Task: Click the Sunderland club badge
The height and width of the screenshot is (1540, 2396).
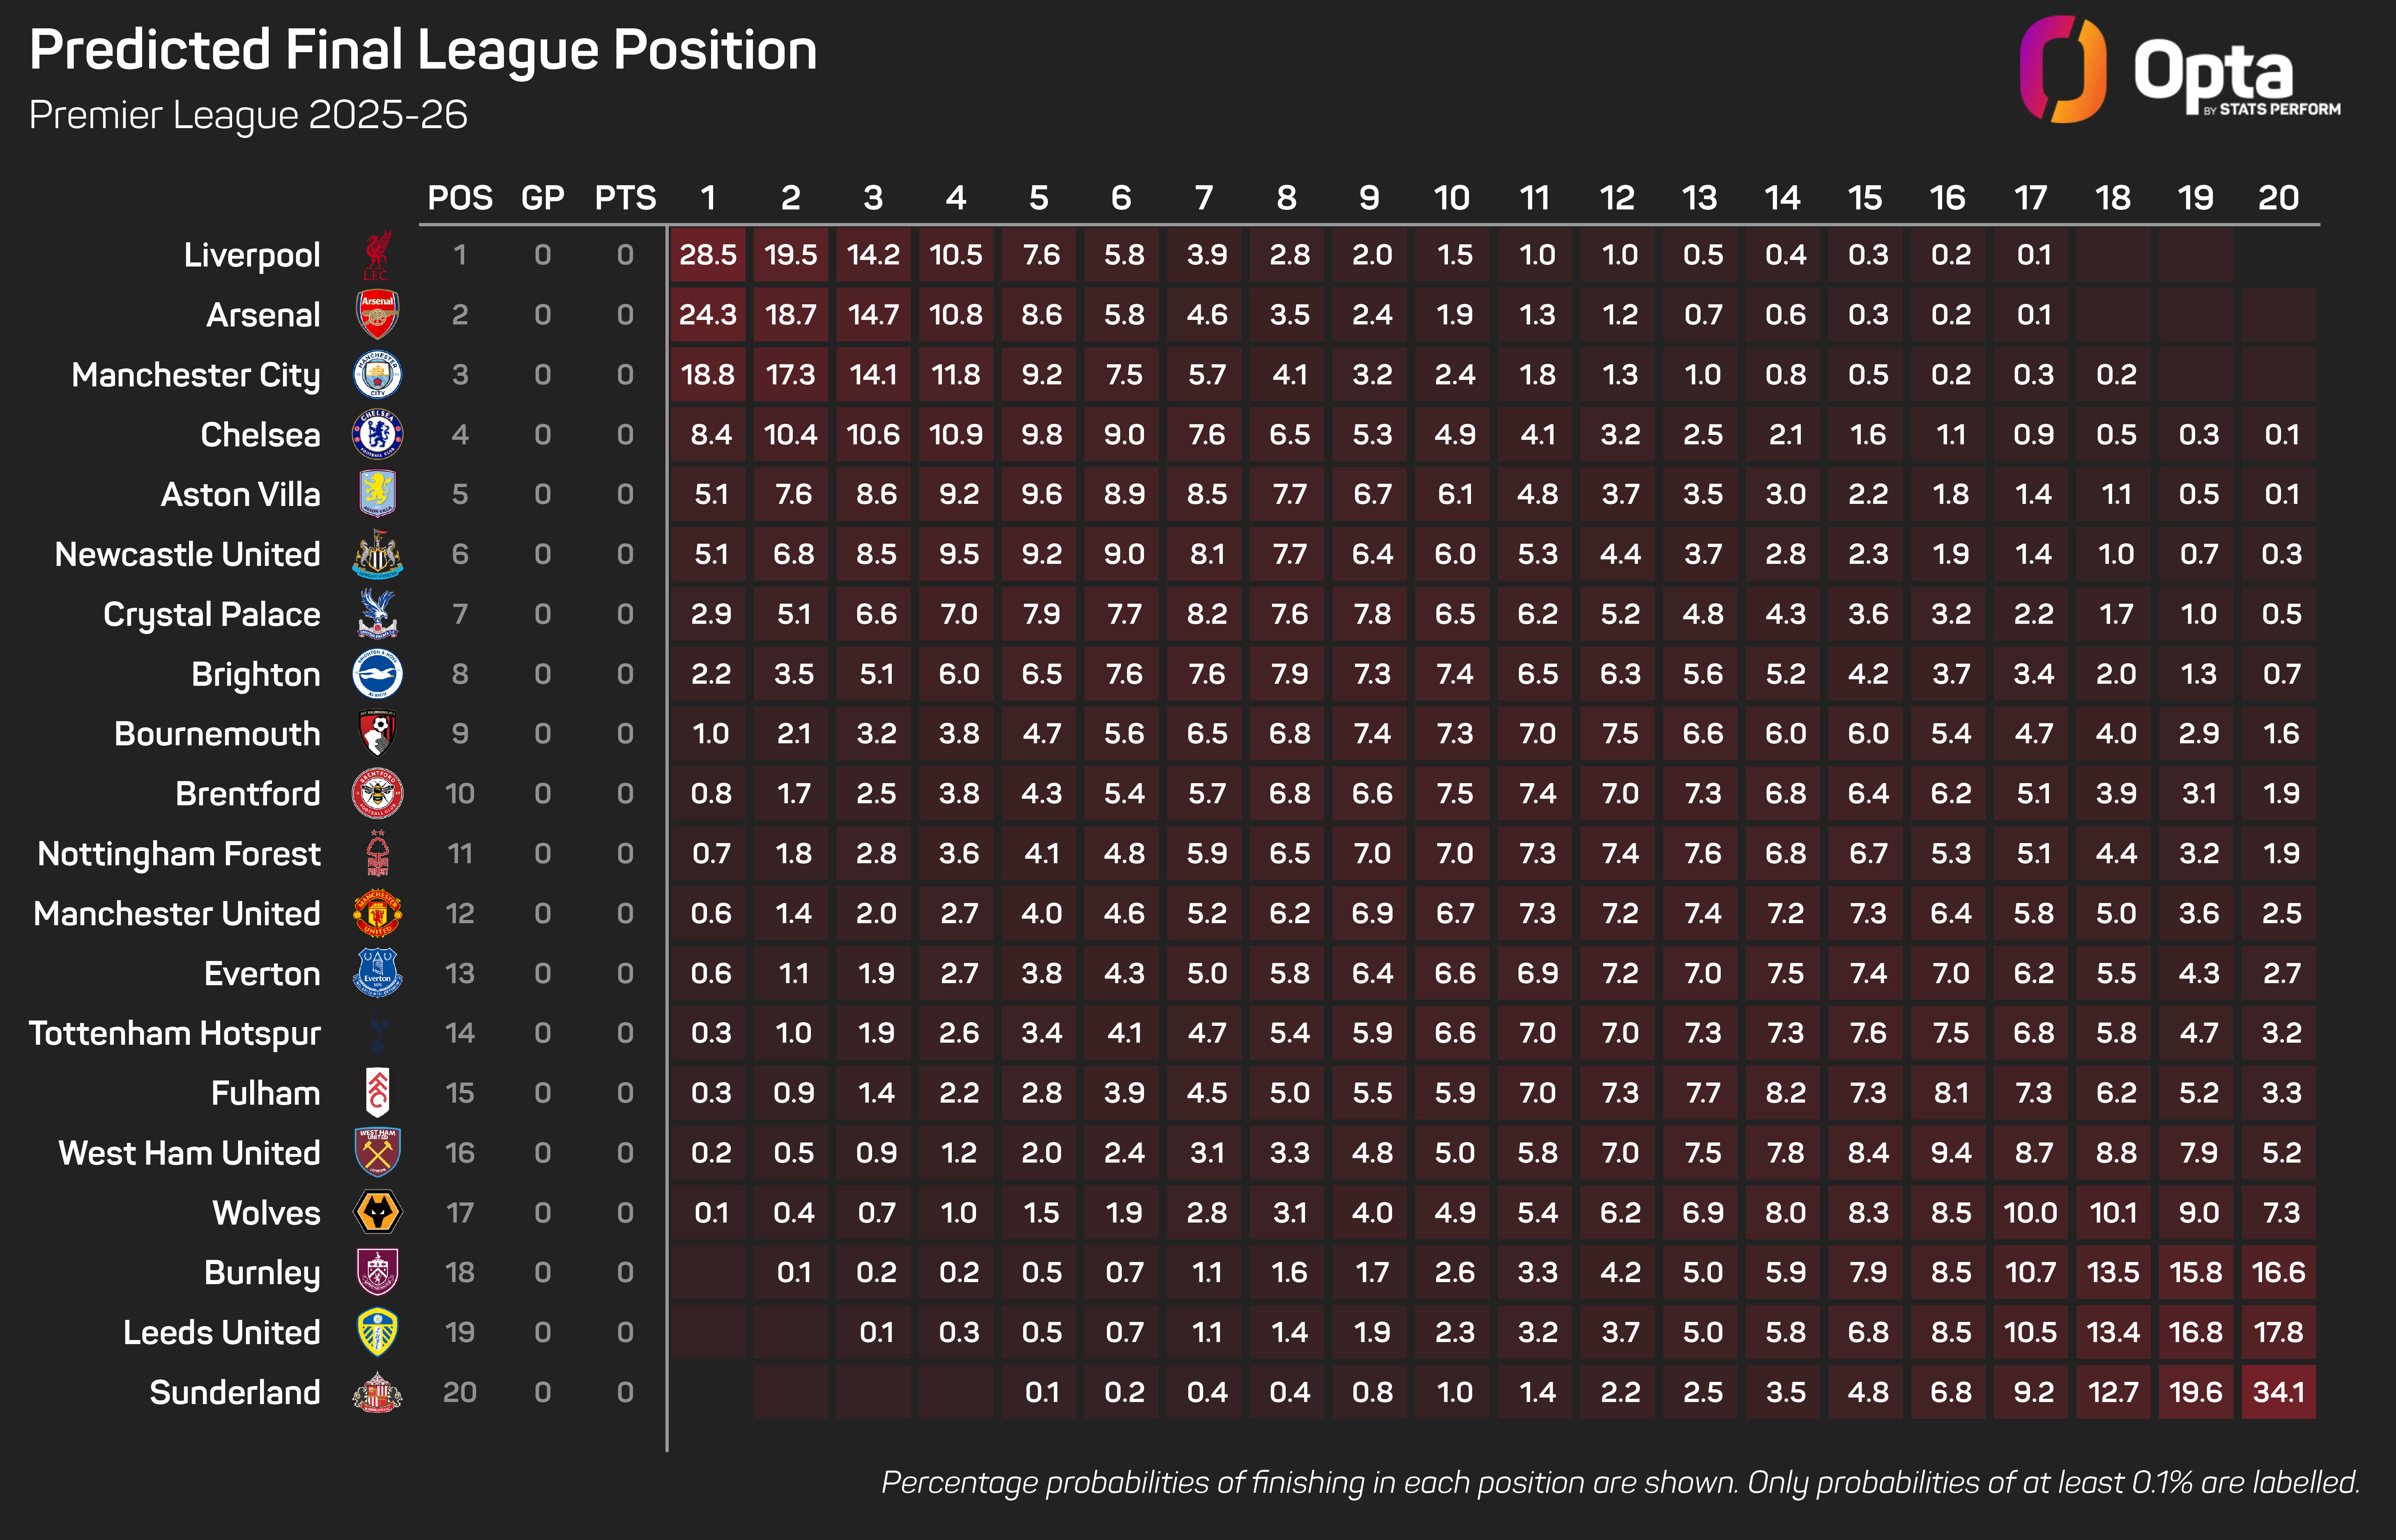Action: pos(378,1392)
